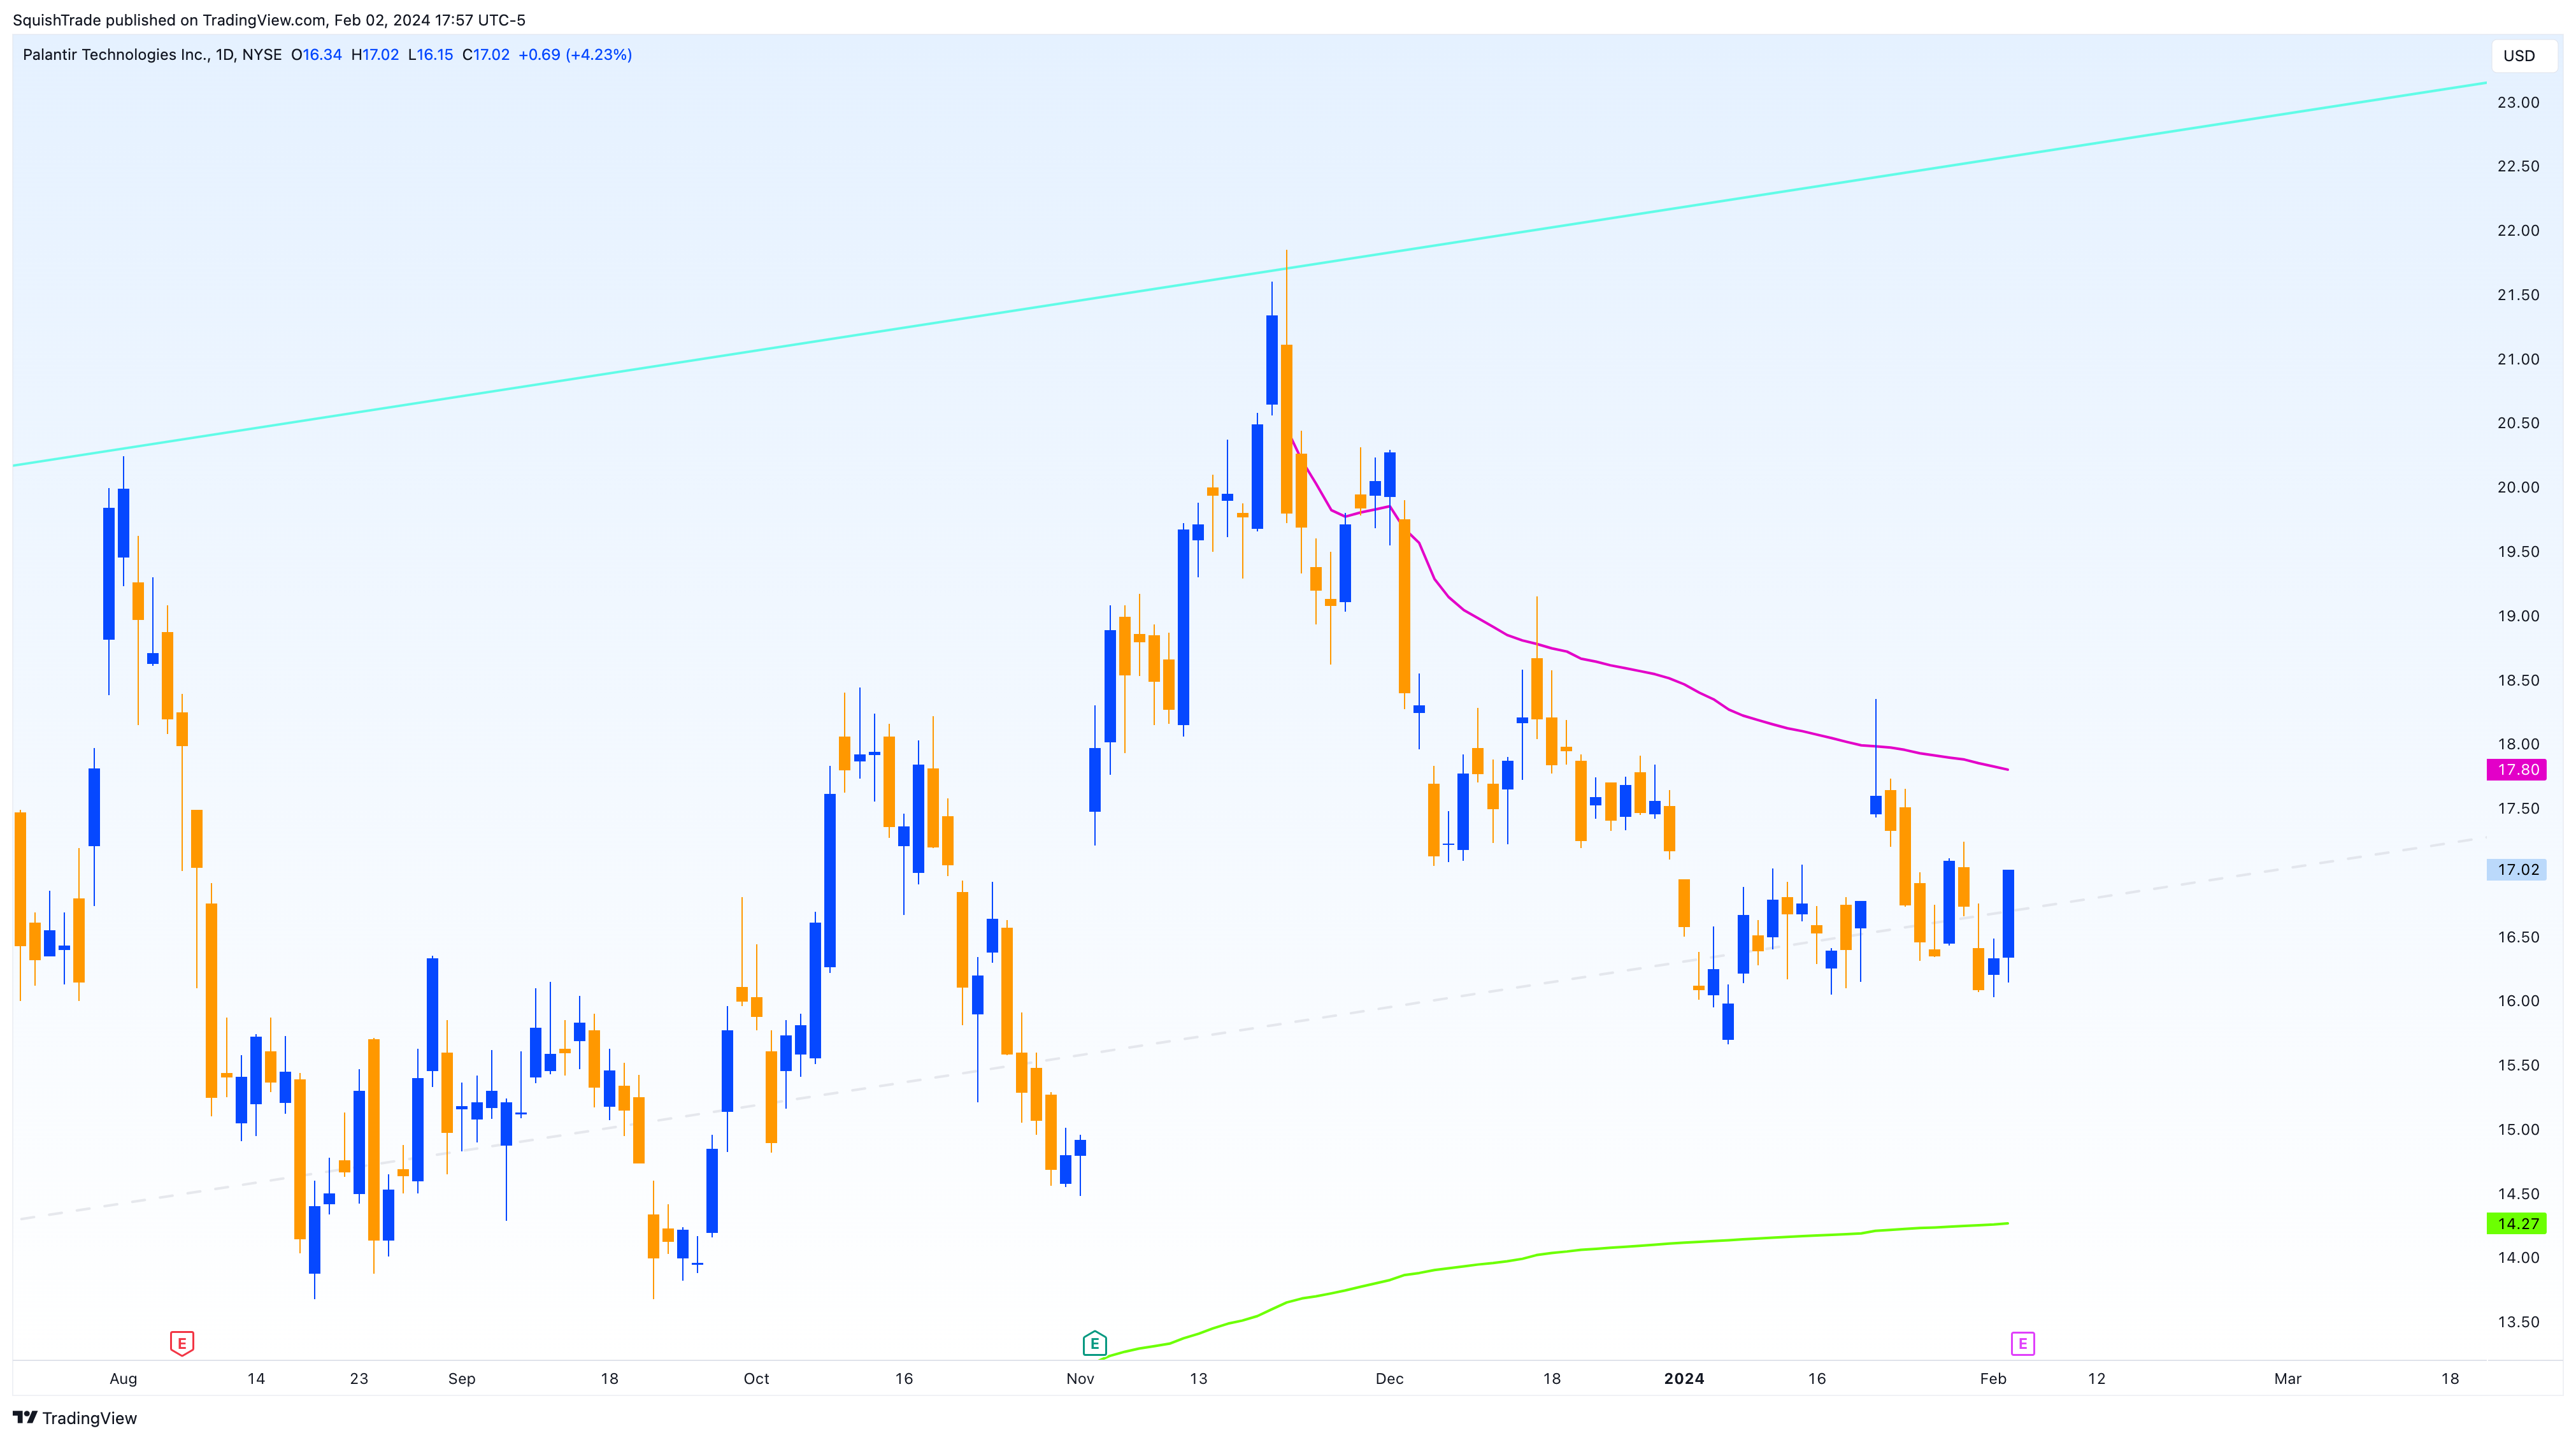
Task: Click the 23.00 price axis label
Action: tap(2518, 103)
